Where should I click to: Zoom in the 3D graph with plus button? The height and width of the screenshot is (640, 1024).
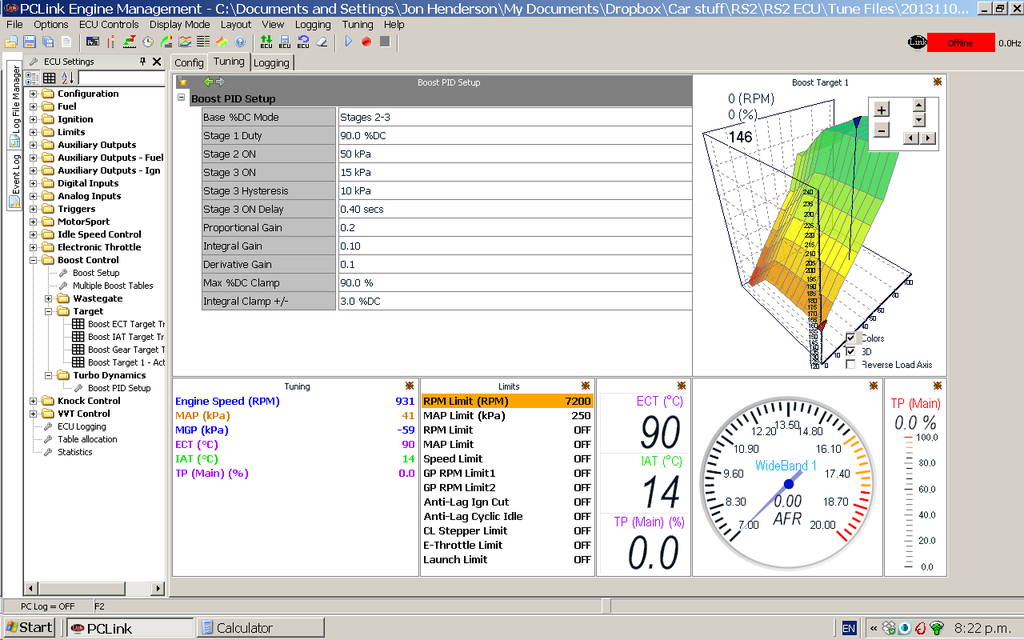[x=882, y=109]
